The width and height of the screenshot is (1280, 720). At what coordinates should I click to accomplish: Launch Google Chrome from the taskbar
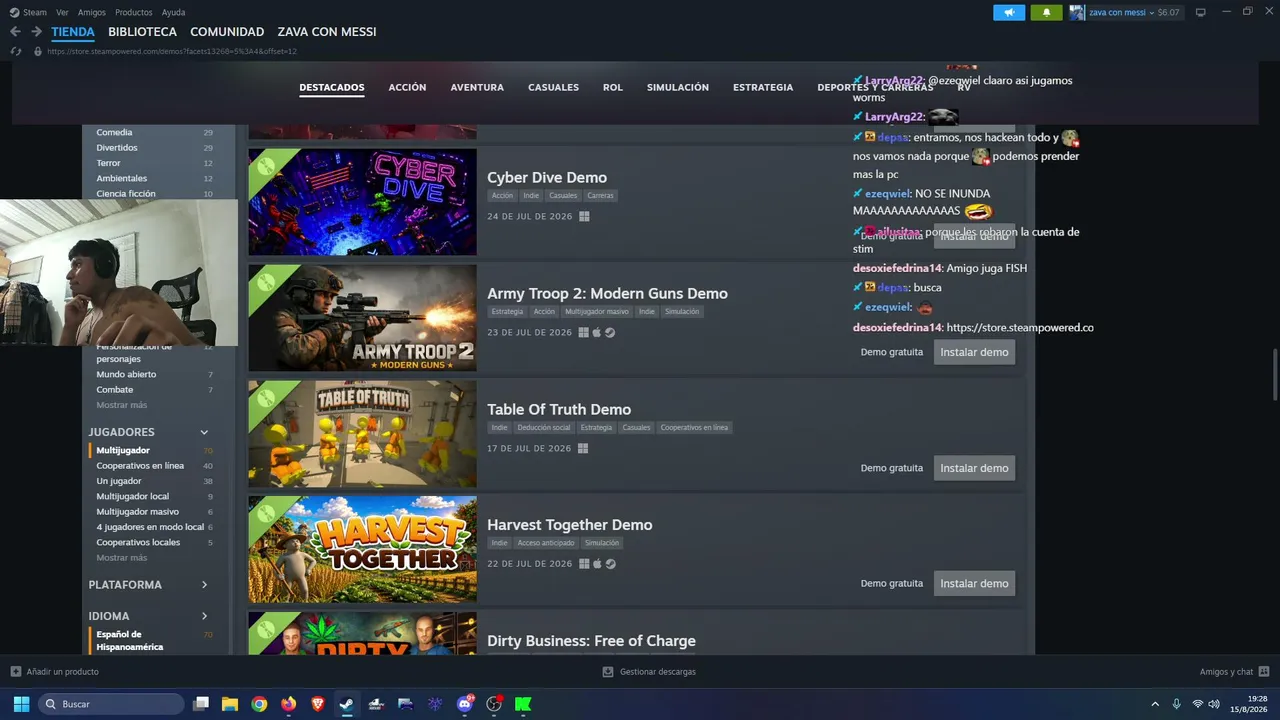point(259,704)
